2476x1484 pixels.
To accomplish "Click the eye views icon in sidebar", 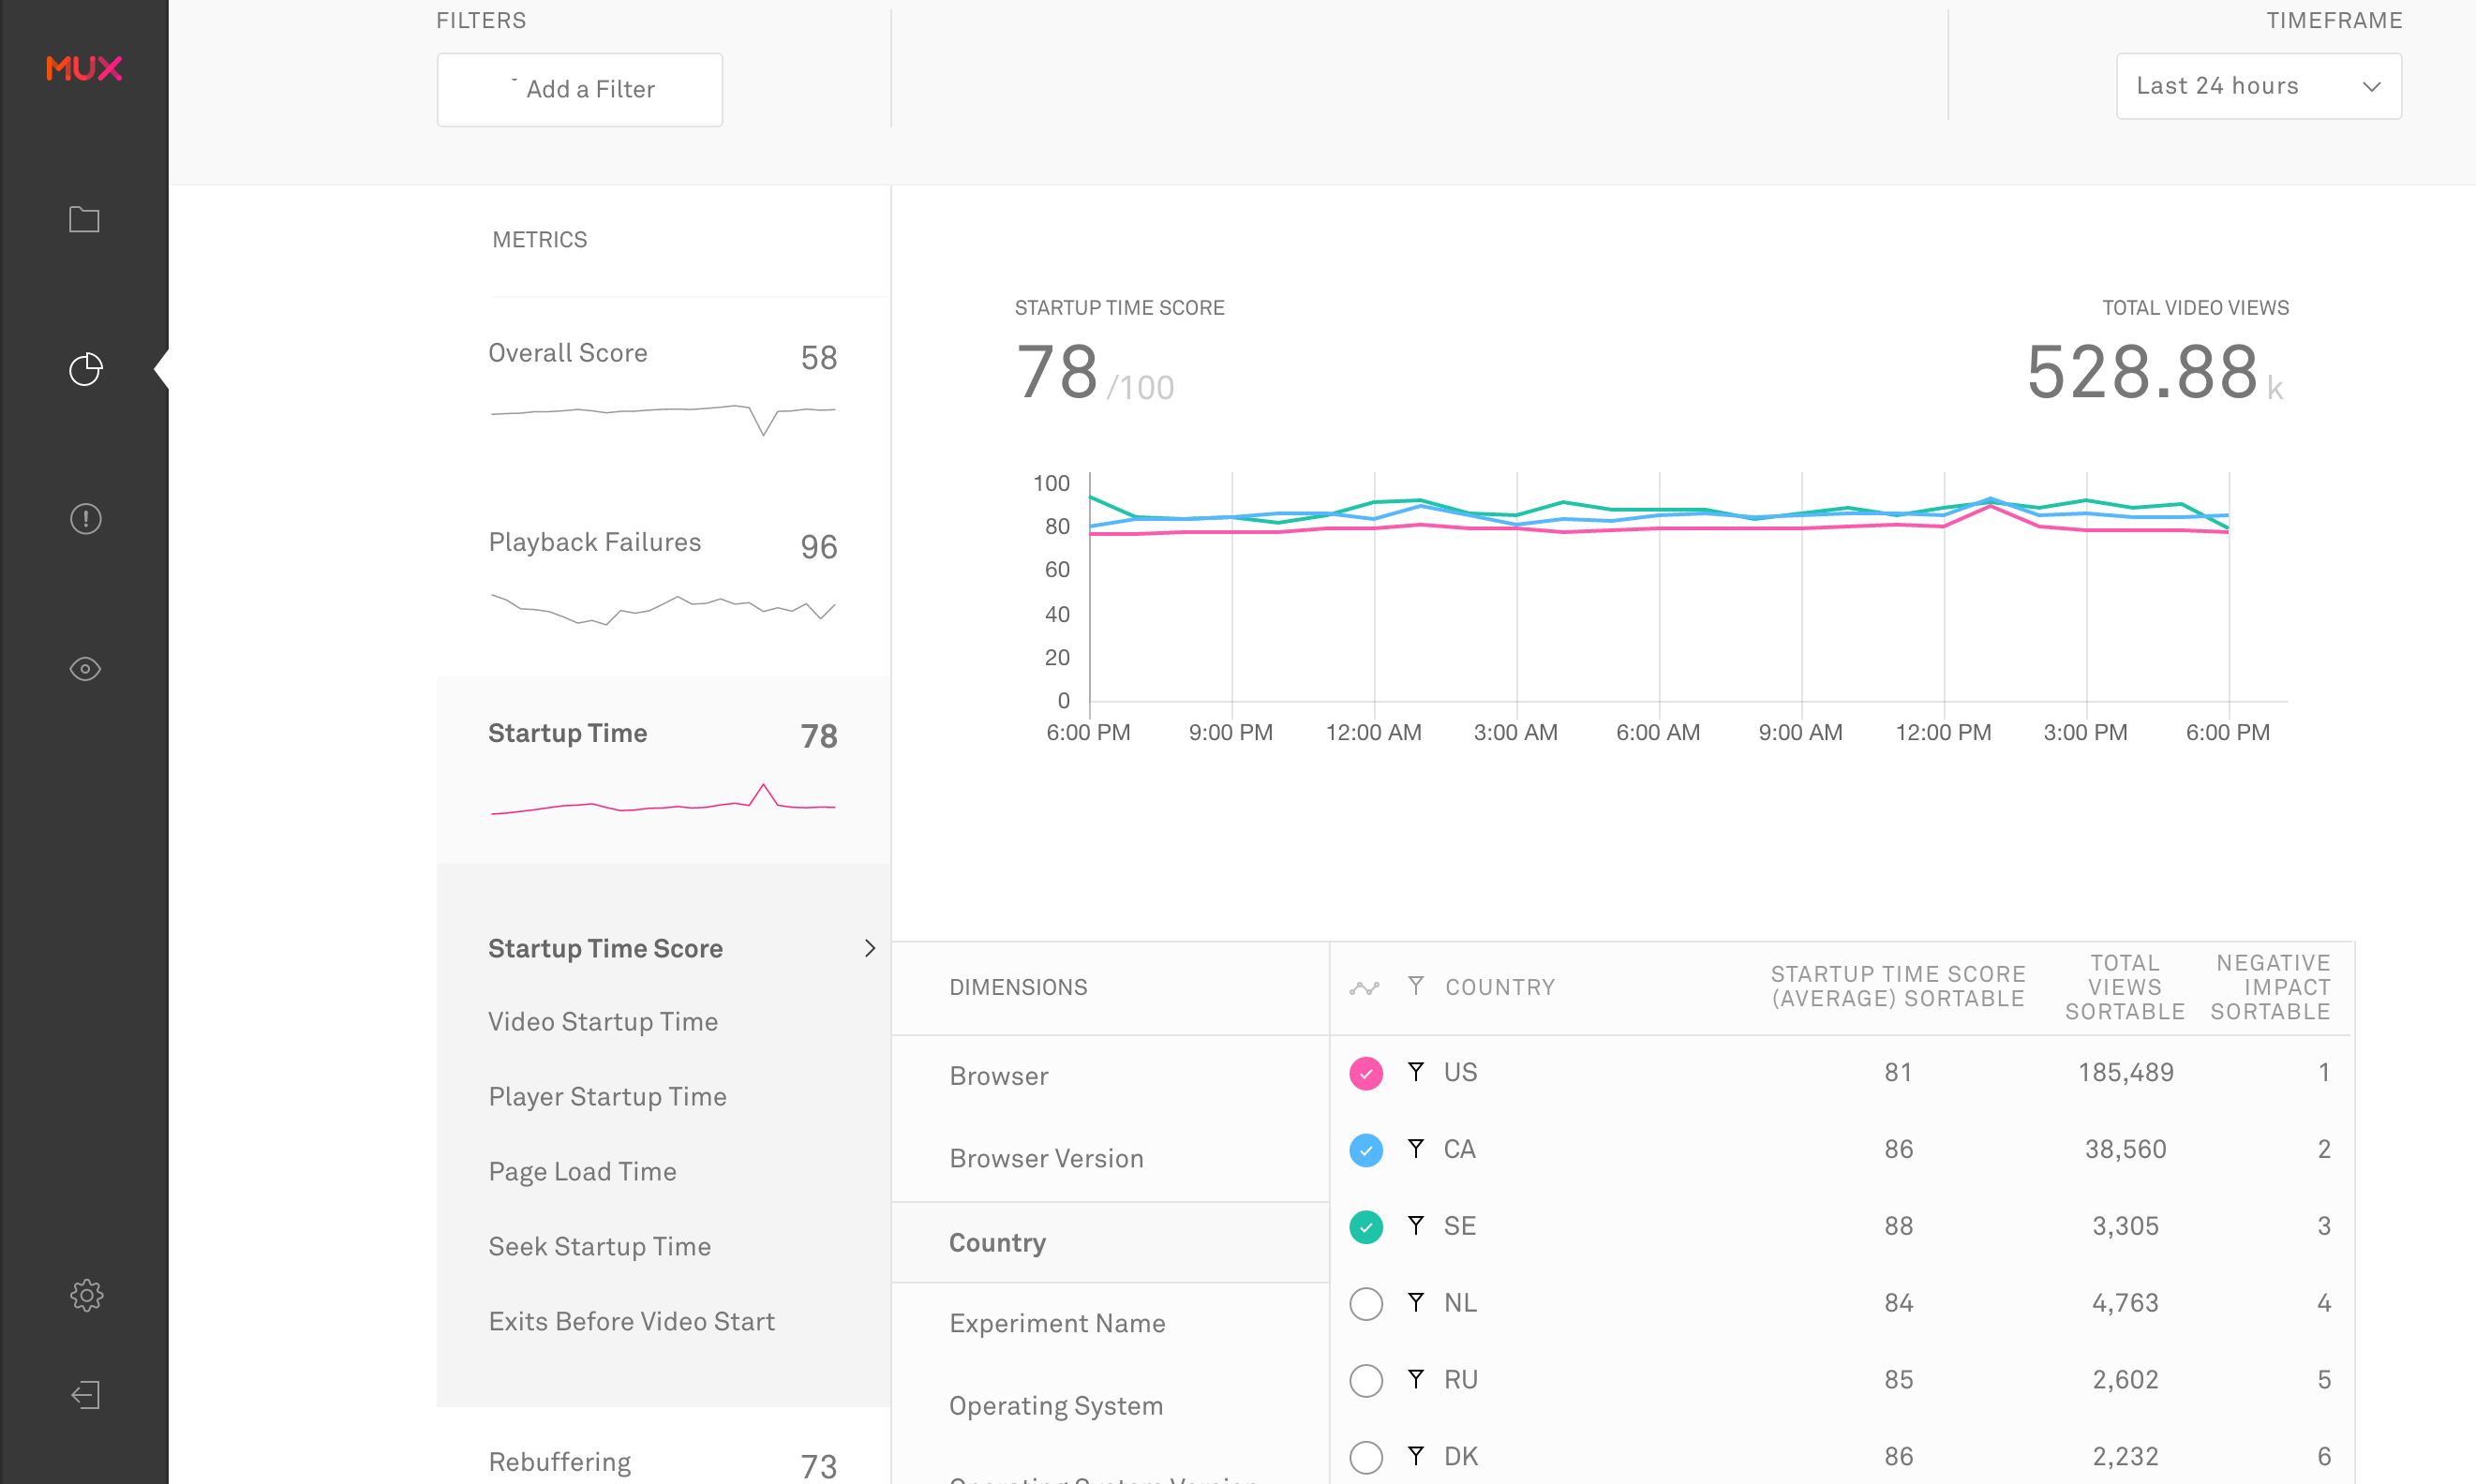I will click(85, 669).
